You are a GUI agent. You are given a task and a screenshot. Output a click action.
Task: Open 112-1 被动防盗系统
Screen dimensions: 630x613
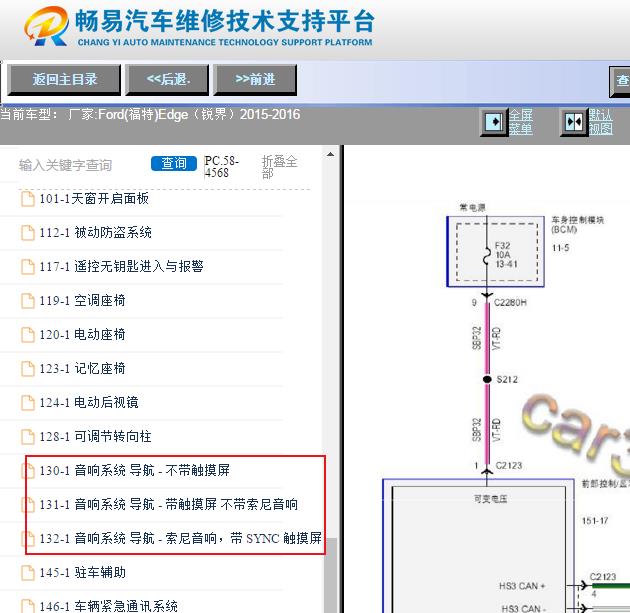point(96,233)
